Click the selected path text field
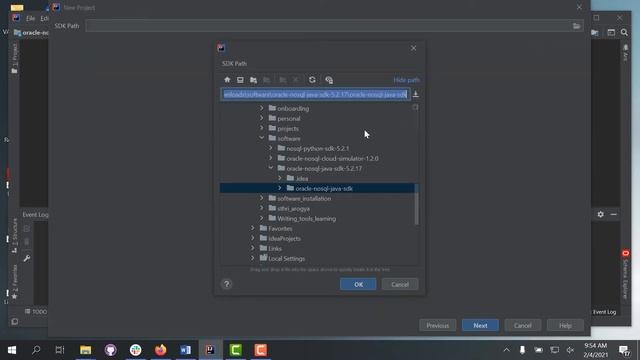640x360 pixels. click(315, 94)
